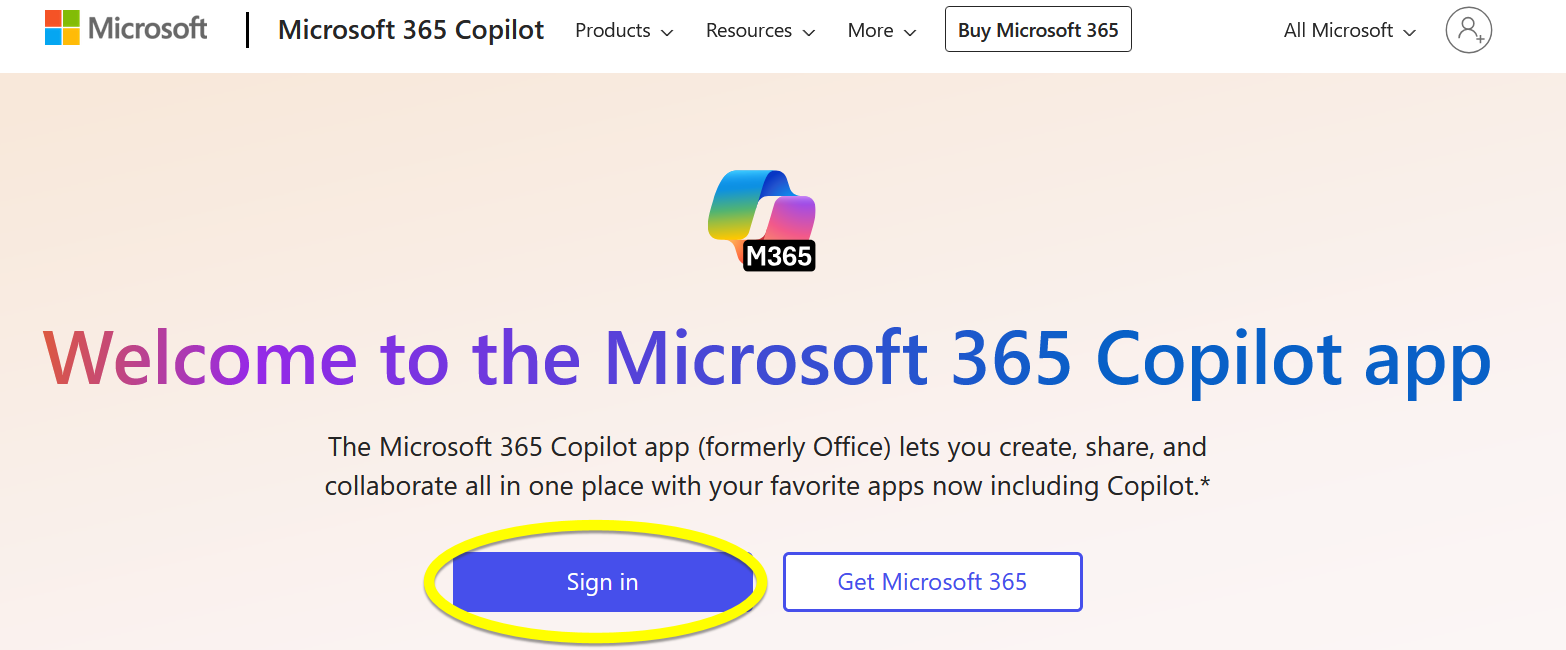Screen dimensions: 1566x650
Task: Go to Microsoft 365 Copilot header link
Action: click(411, 30)
